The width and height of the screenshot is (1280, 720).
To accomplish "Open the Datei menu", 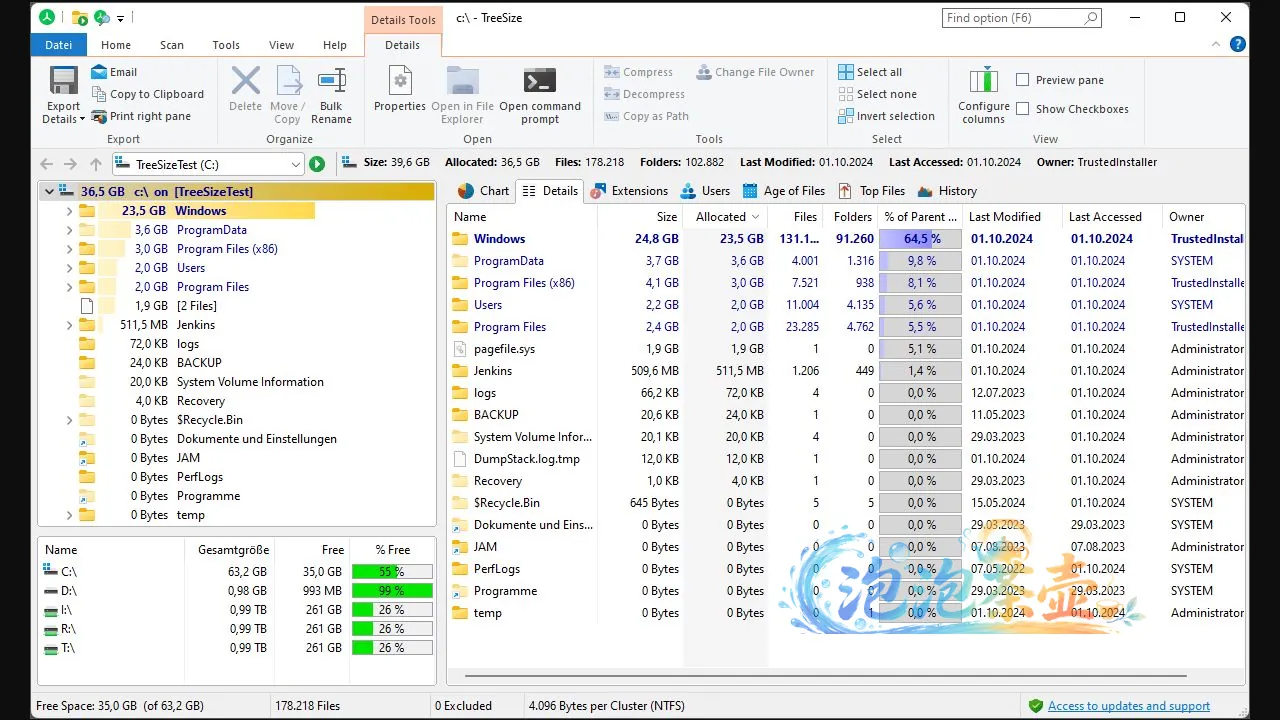I will click(x=59, y=45).
